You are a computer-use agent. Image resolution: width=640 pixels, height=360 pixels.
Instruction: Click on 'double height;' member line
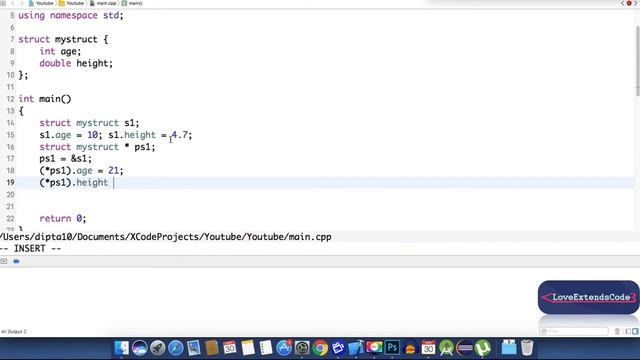[76, 63]
